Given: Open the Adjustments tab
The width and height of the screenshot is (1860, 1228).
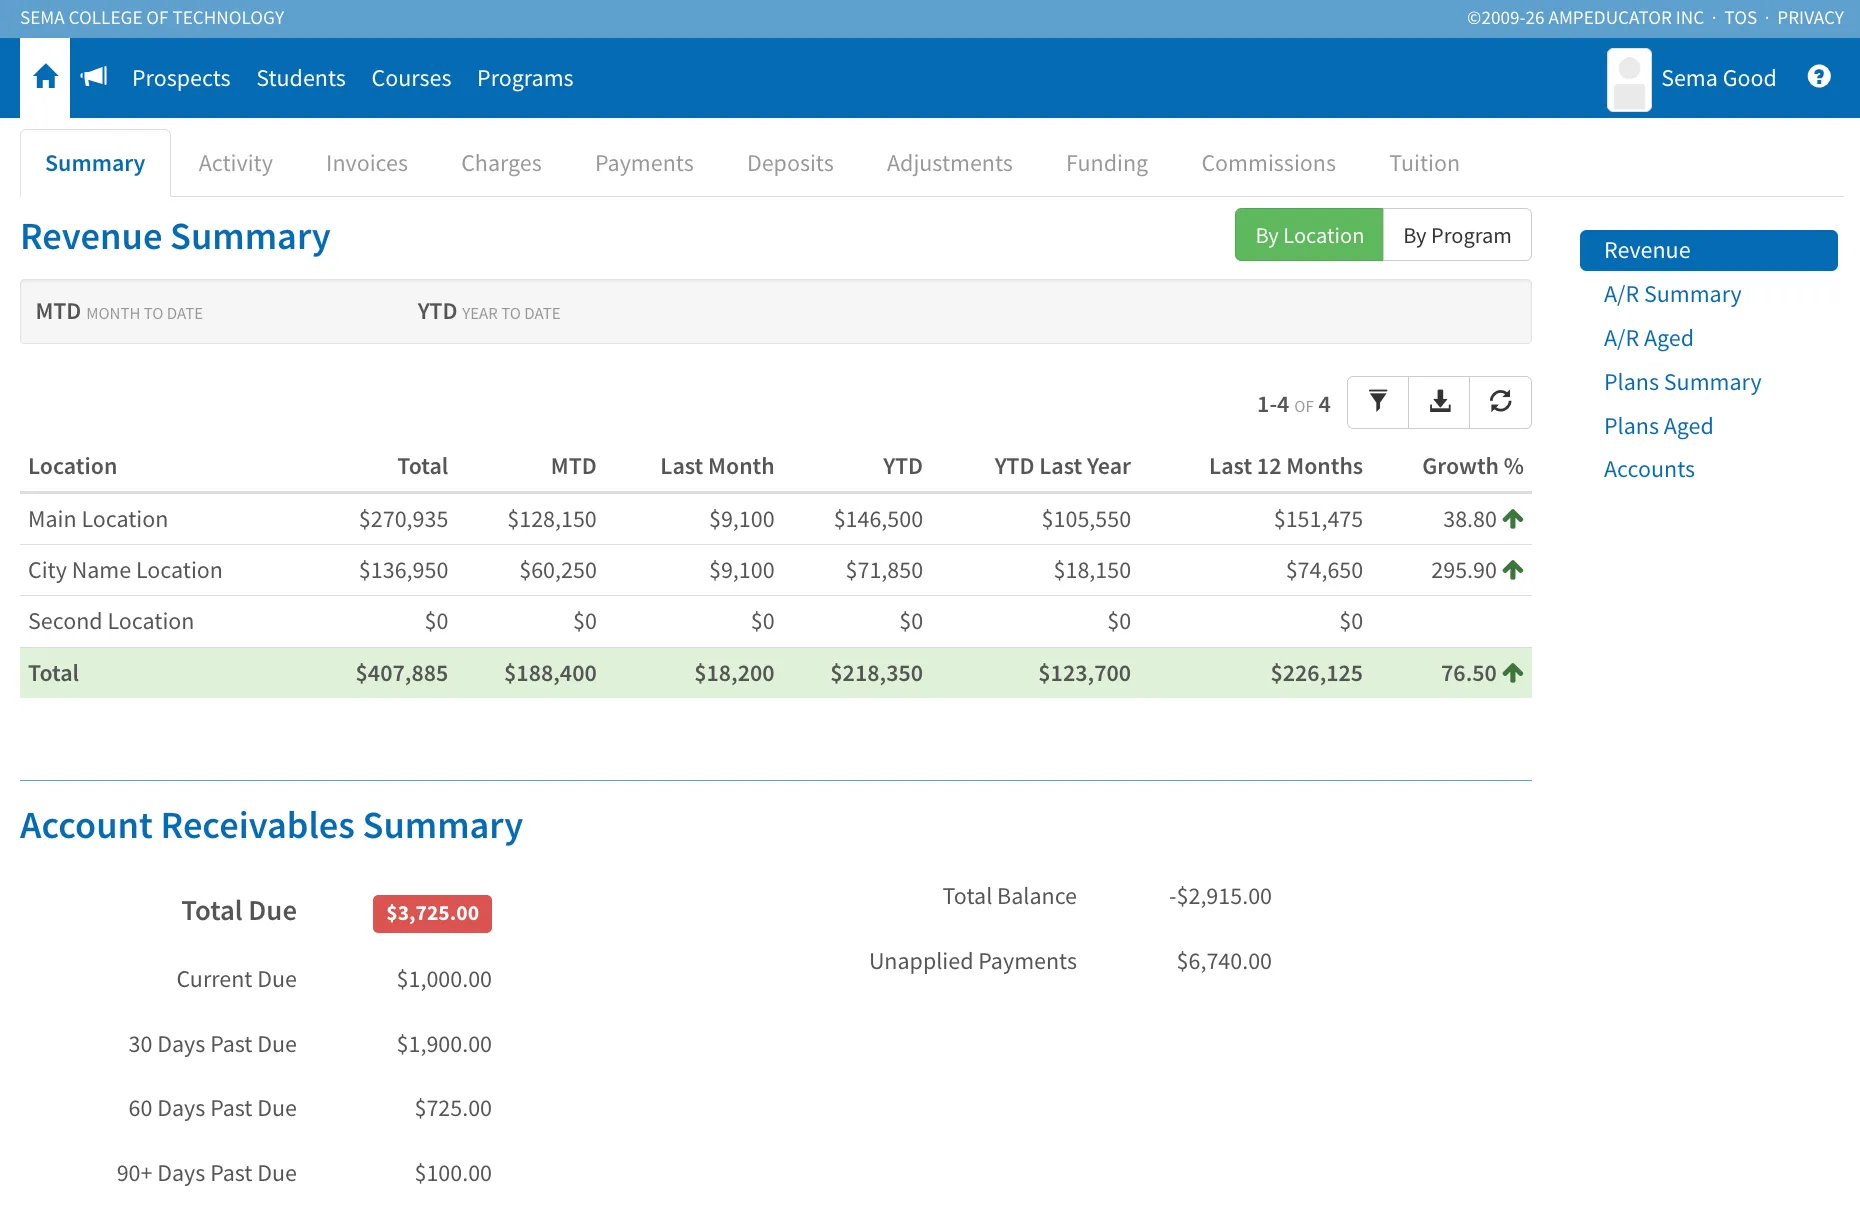Looking at the screenshot, I should 949,163.
